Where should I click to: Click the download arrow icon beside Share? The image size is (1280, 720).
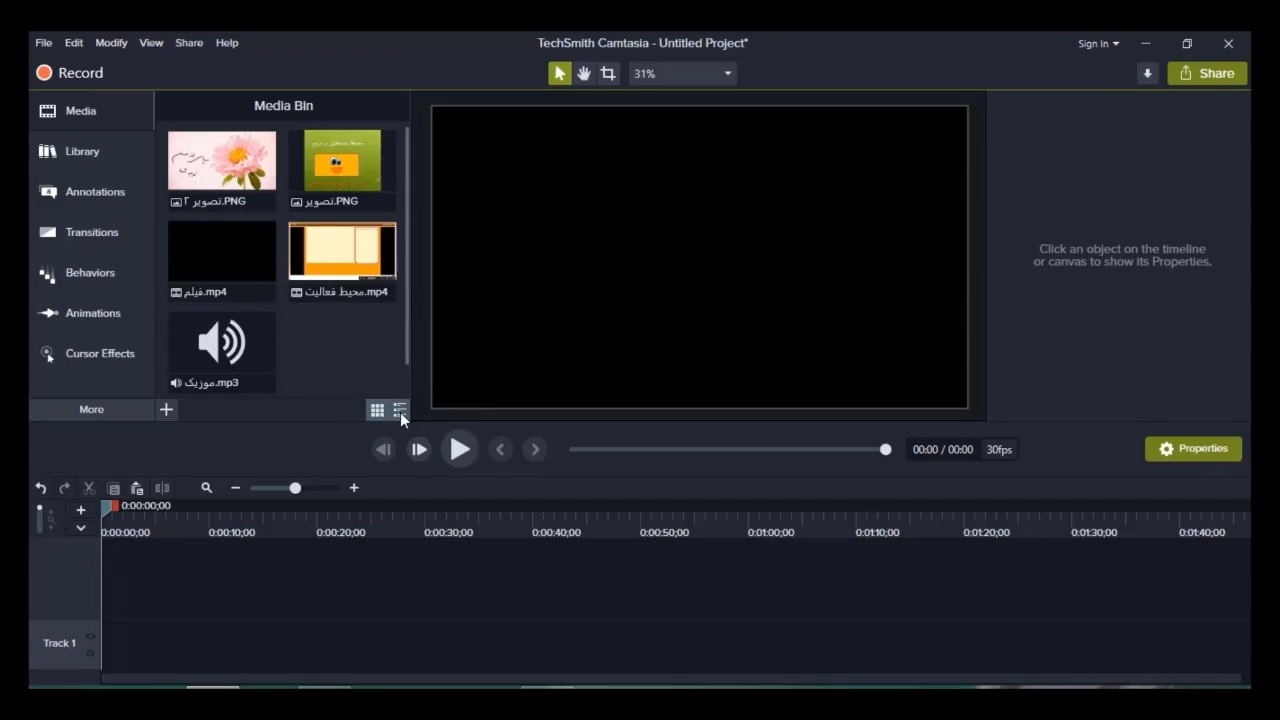click(1147, 73)
